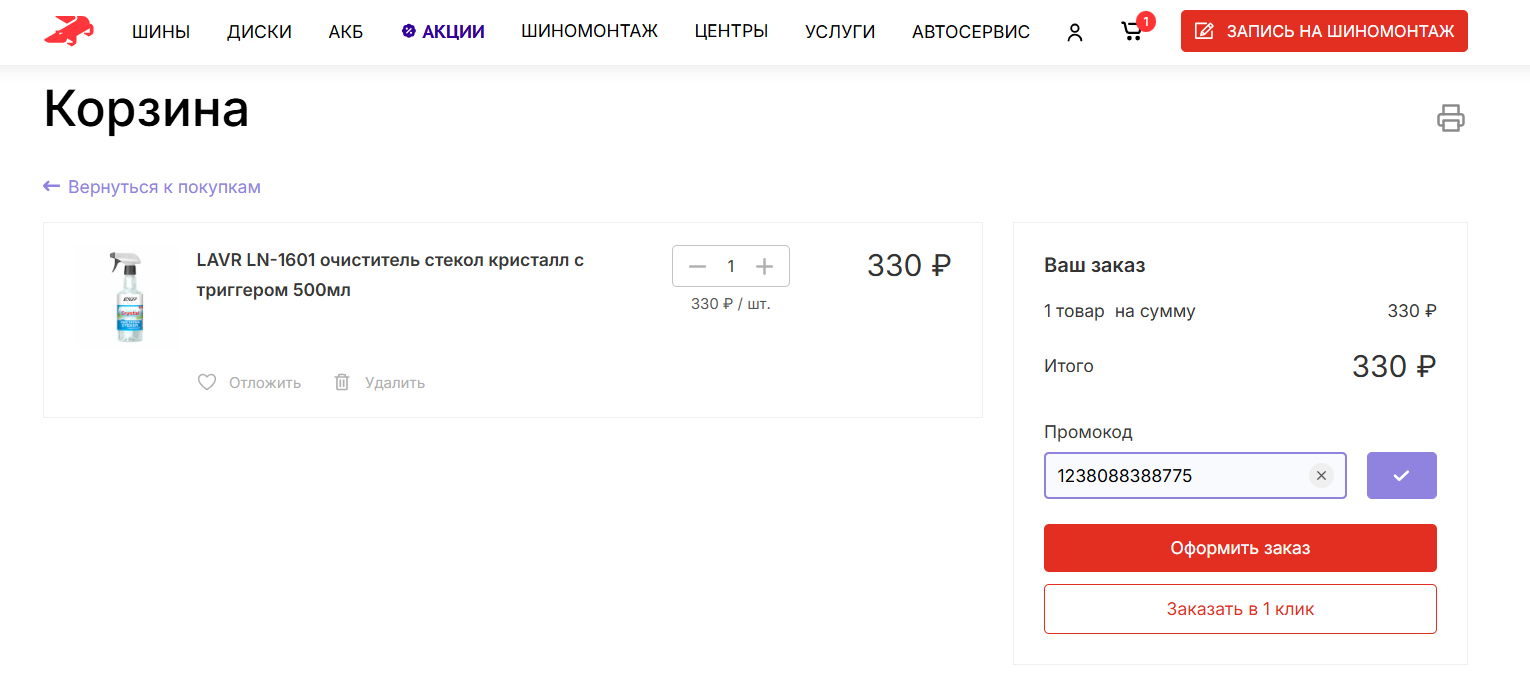Open the УСЛУГИ menu
The image size is (1530, 674).
[x=840, y=32]
